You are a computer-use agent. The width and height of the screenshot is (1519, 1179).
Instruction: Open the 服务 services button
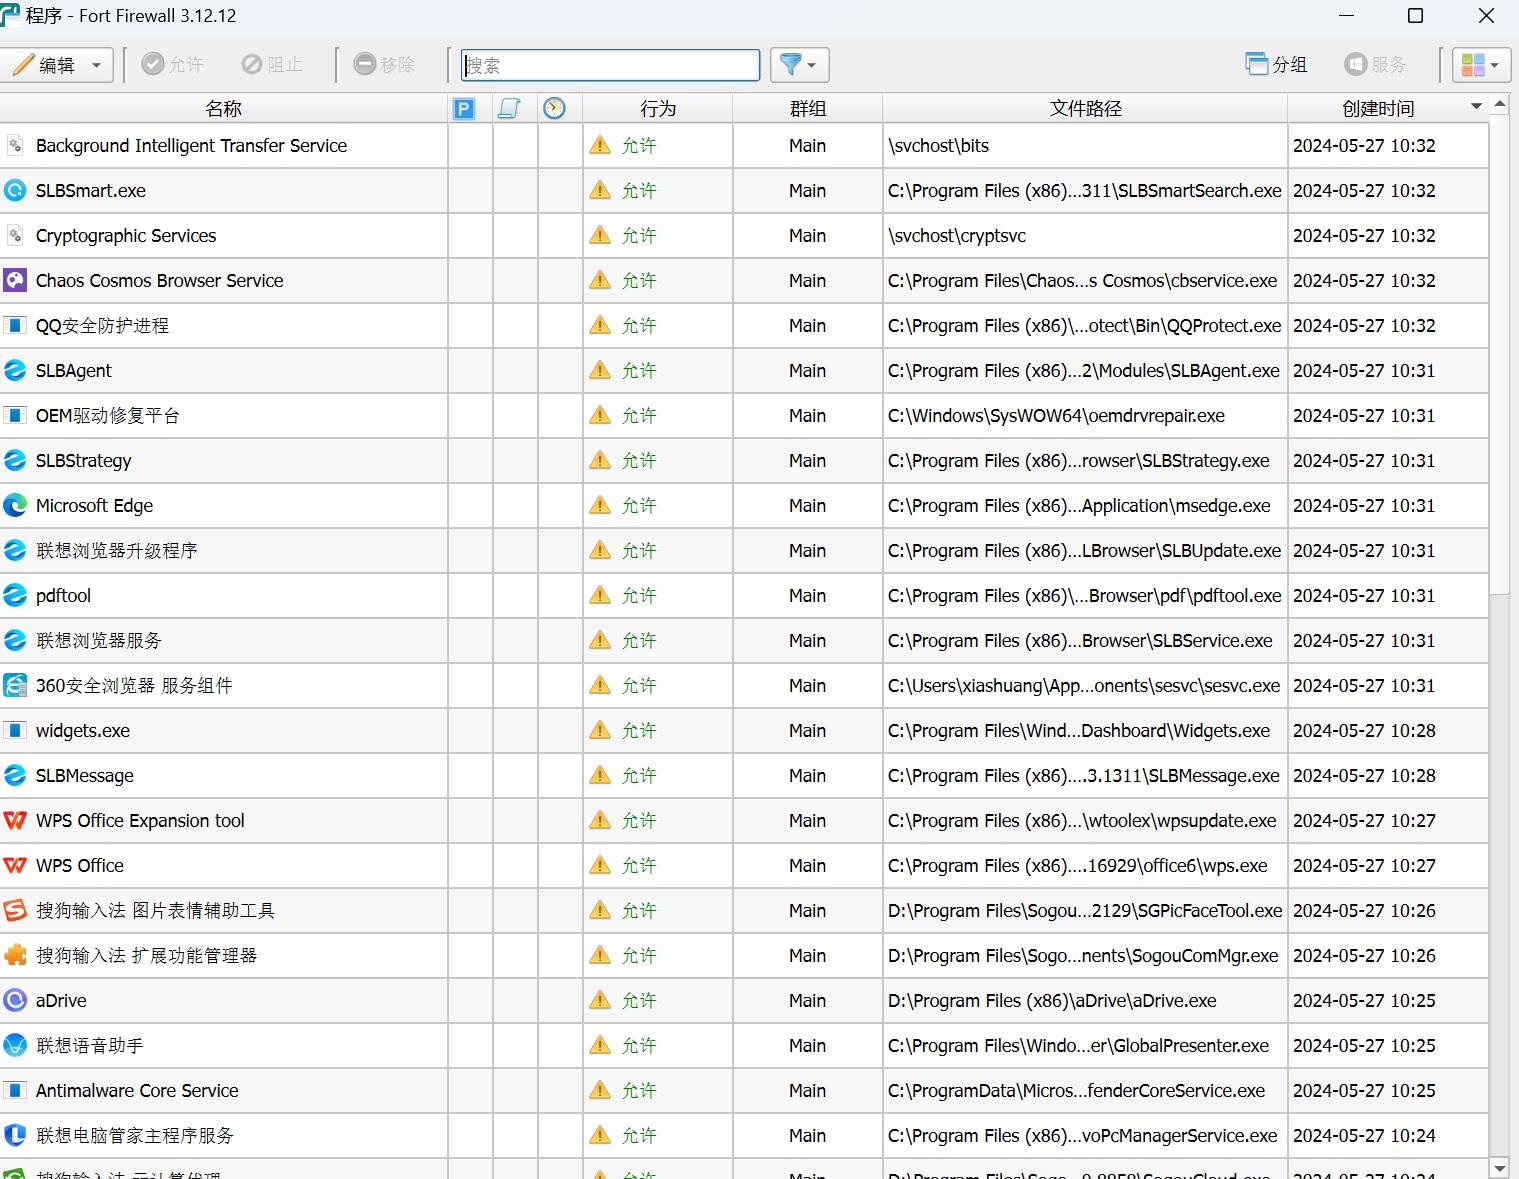tap(1376, 65)
